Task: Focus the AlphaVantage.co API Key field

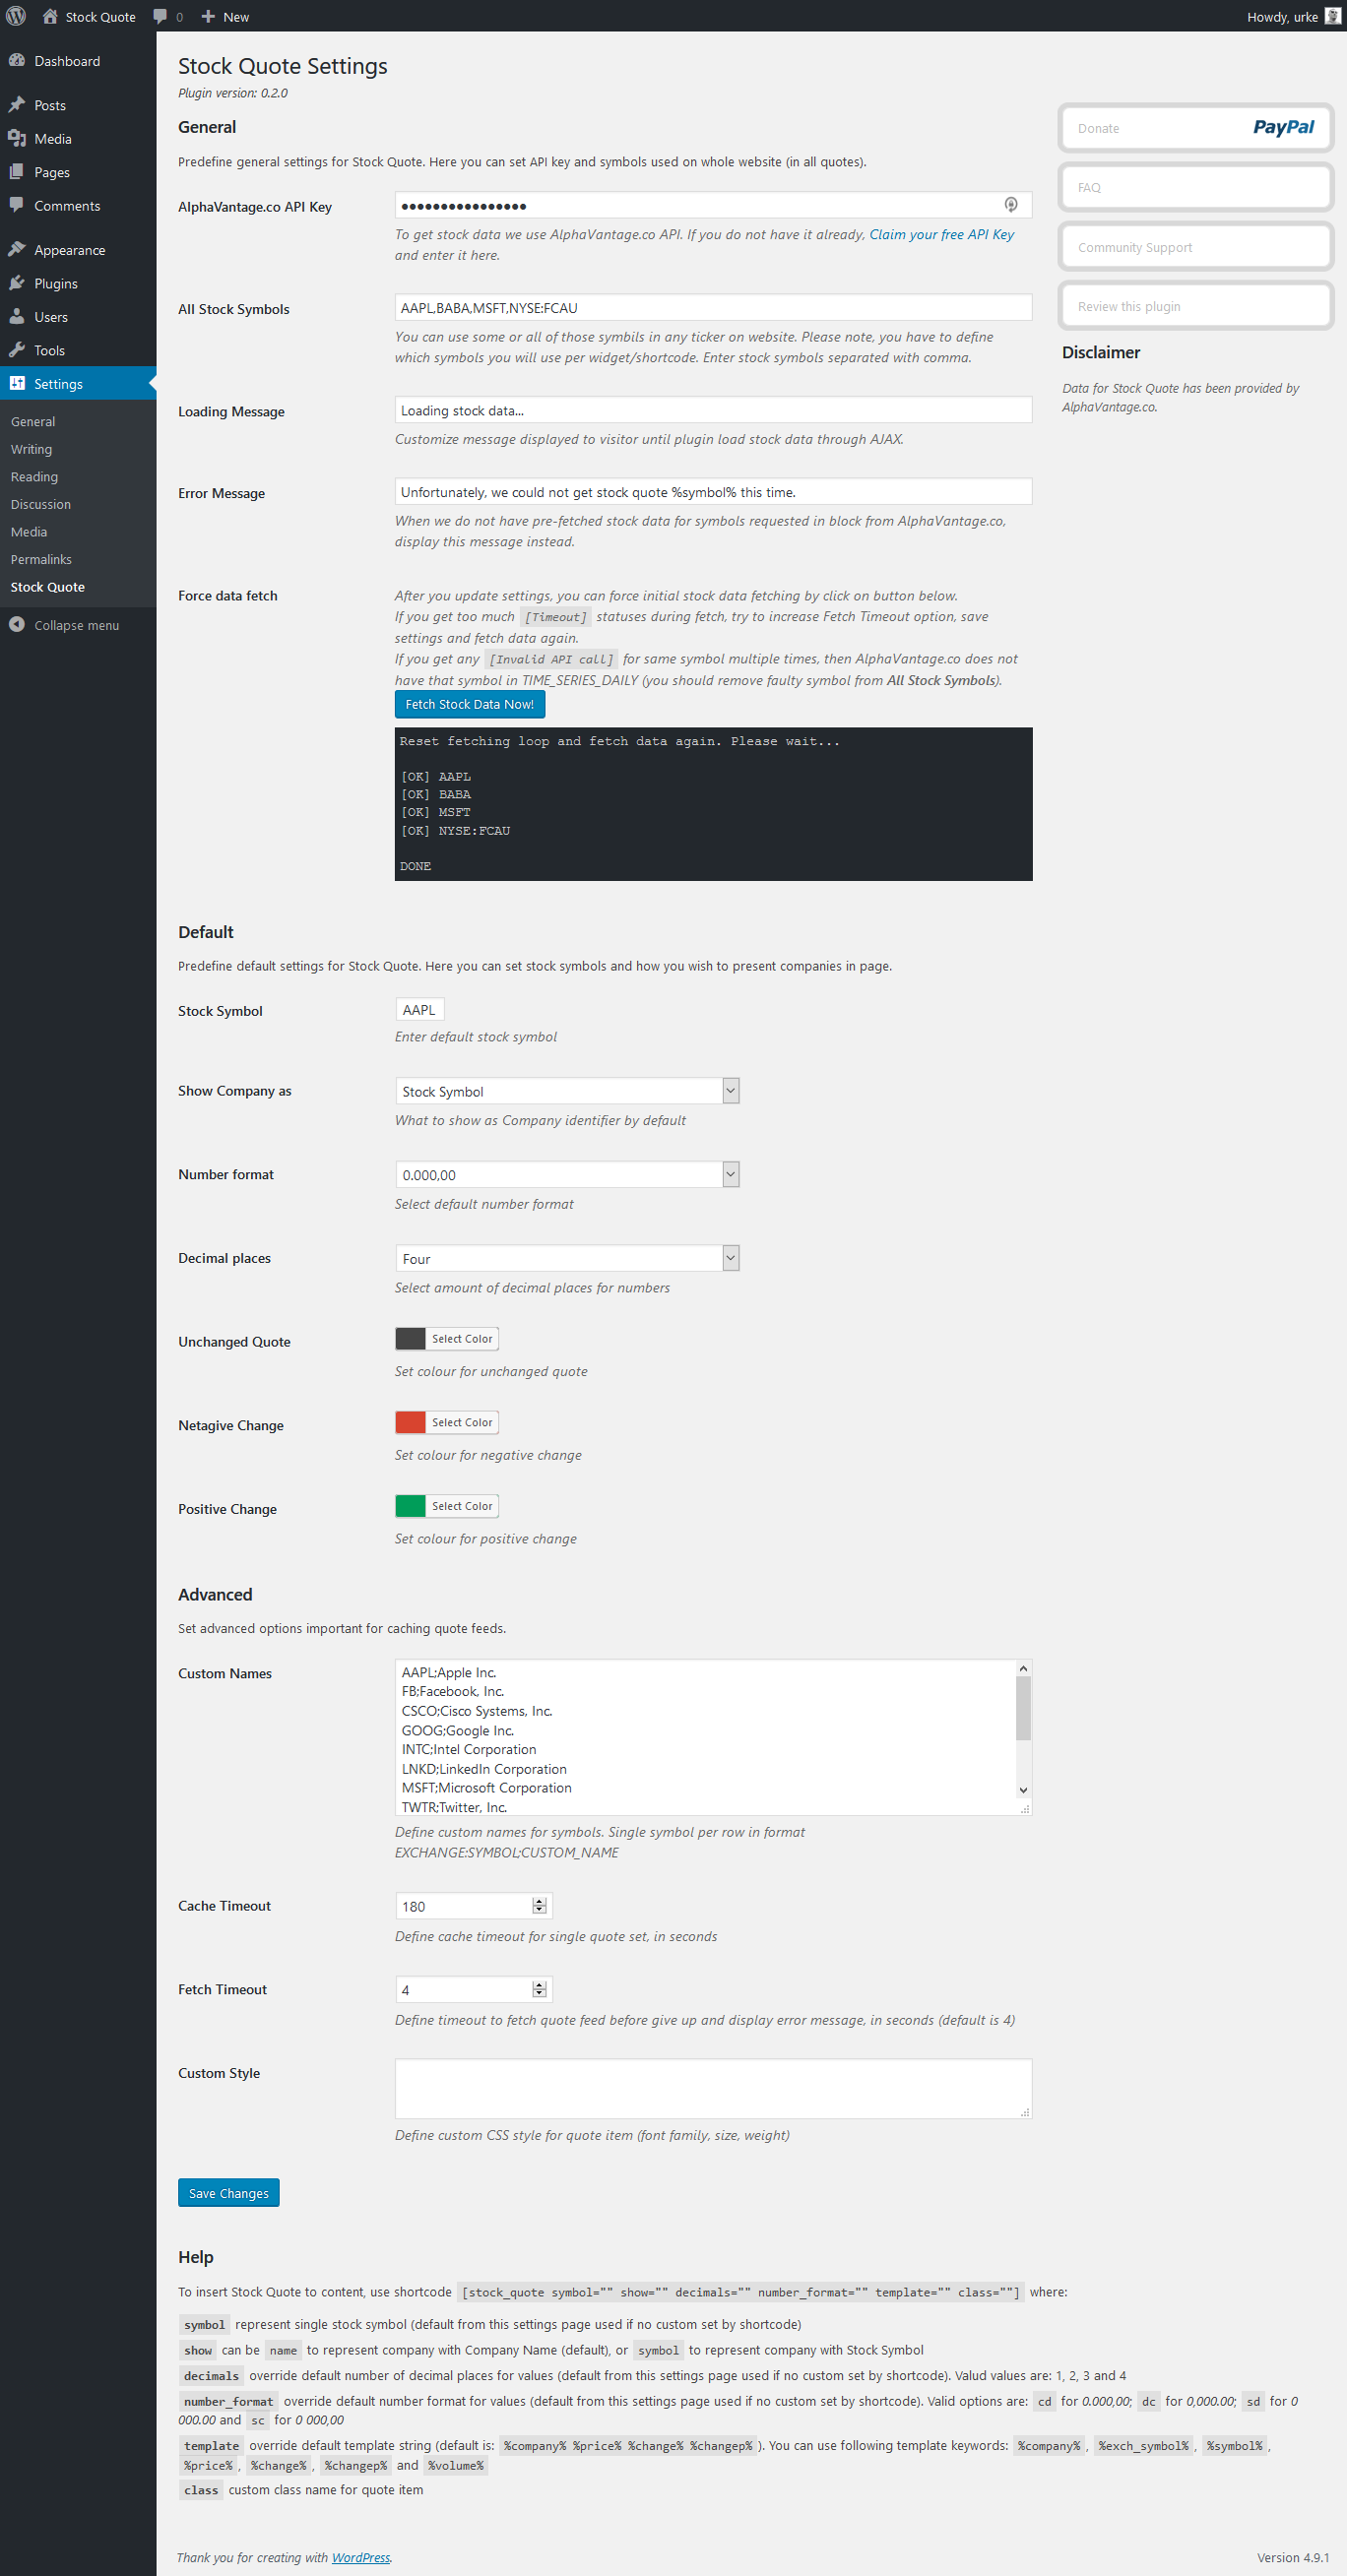Action: pyautogui.click(x=713, y=205)
